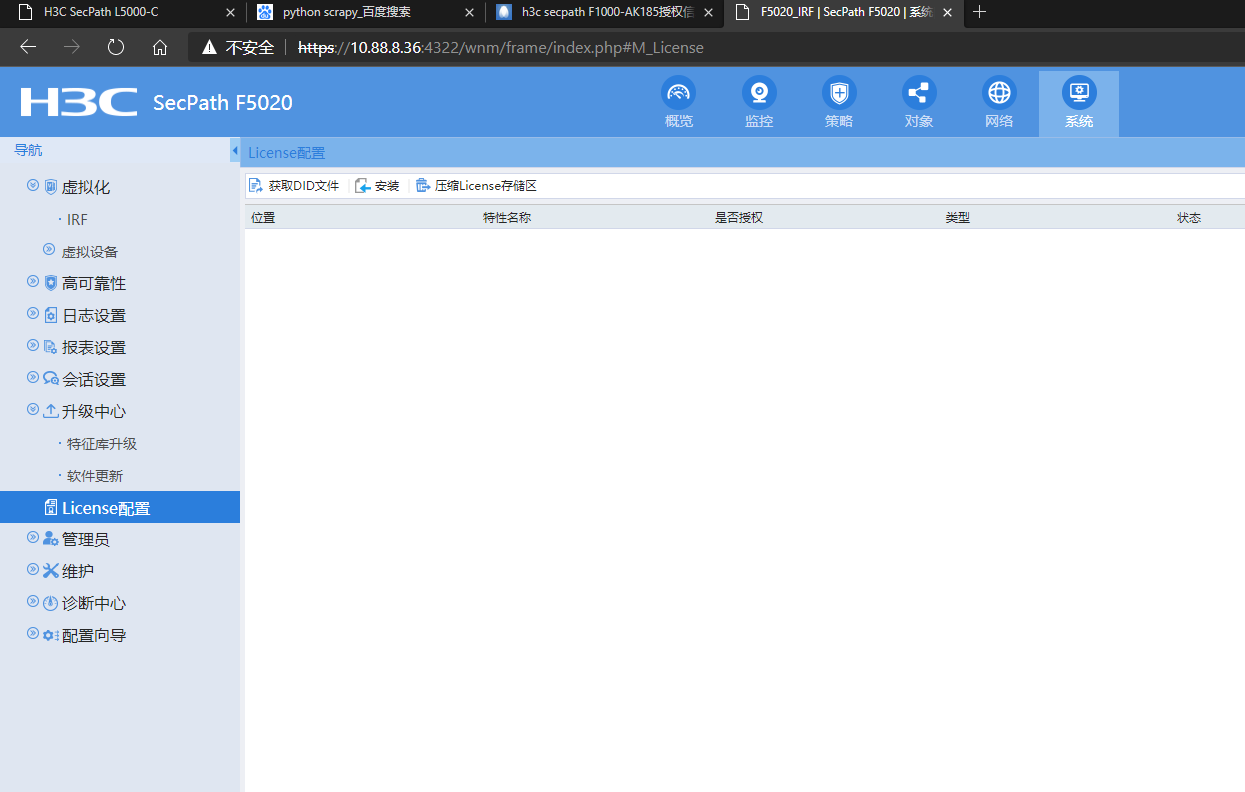Sort by 位置 column header
1245x792 pixels.
[x=263, y=217]
